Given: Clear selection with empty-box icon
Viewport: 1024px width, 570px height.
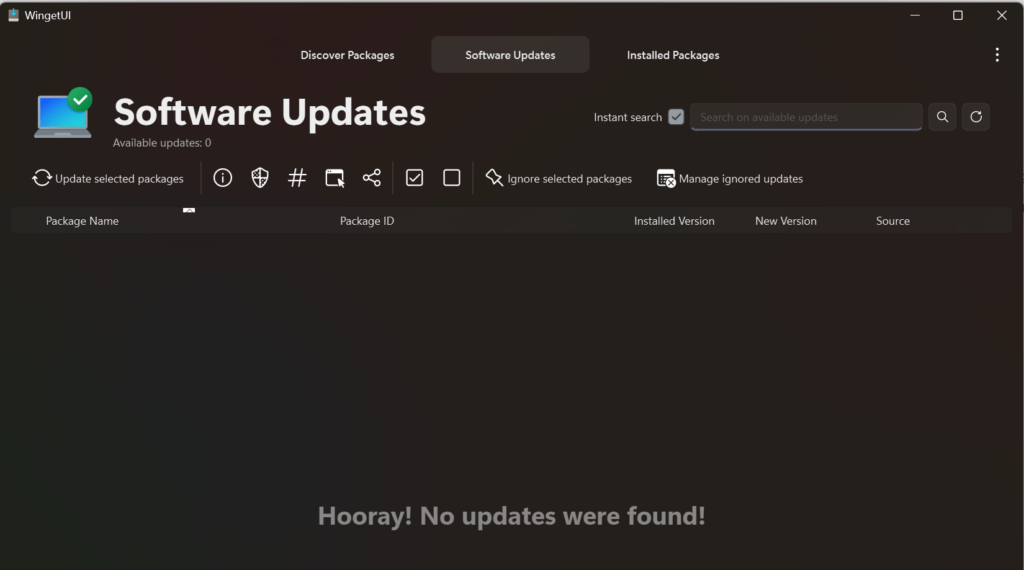Looking at the screenshot, I should click(452, 178).
